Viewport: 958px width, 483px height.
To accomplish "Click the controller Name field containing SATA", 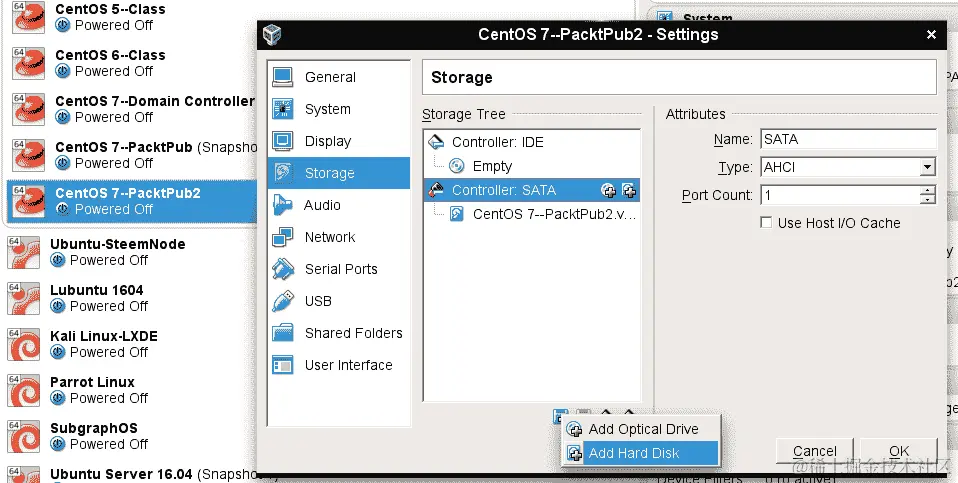I will pos(848,139).
